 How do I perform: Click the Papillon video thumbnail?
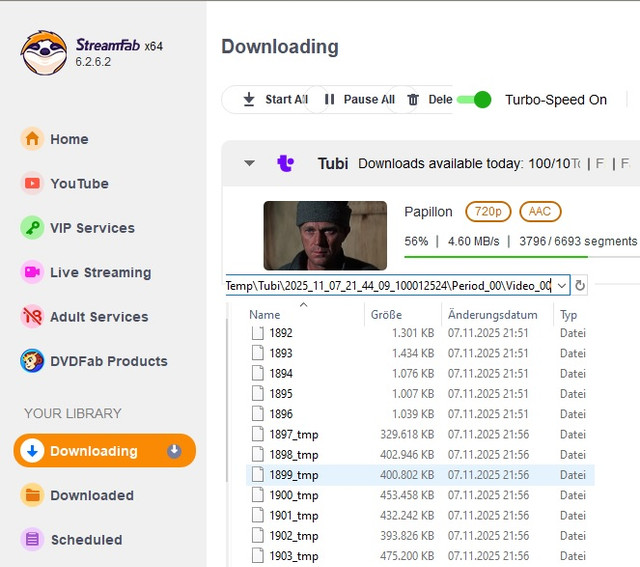[x=325, y=236]
